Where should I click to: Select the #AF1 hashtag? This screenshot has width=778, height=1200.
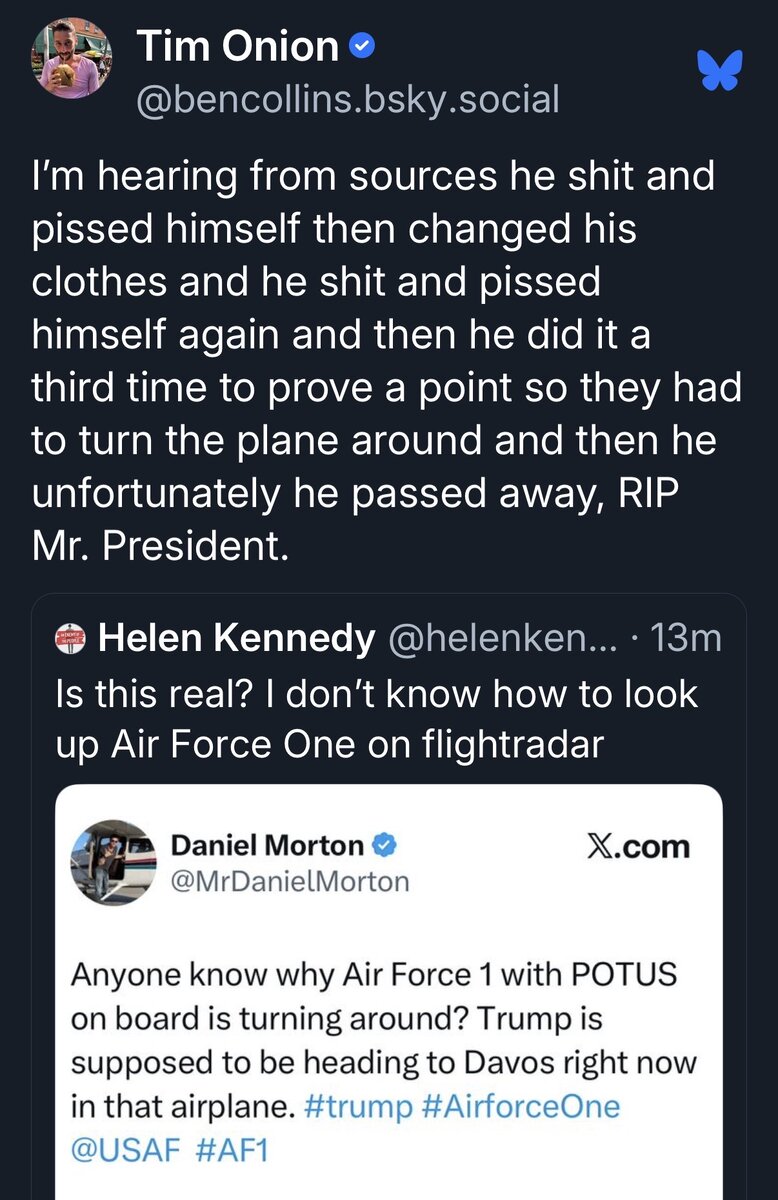(x=234, y=1148)
